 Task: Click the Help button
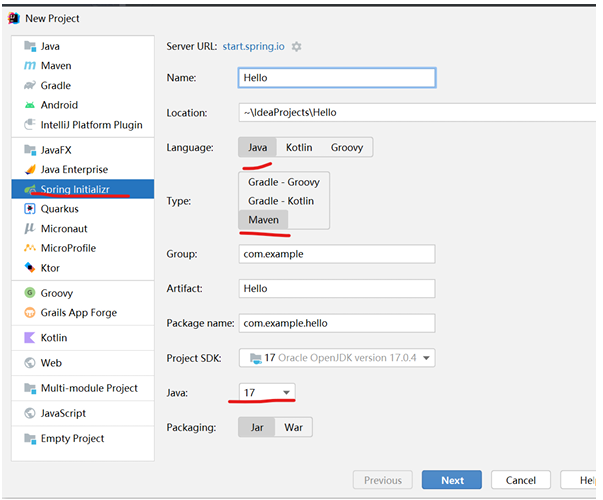click(x=578, y=480)
